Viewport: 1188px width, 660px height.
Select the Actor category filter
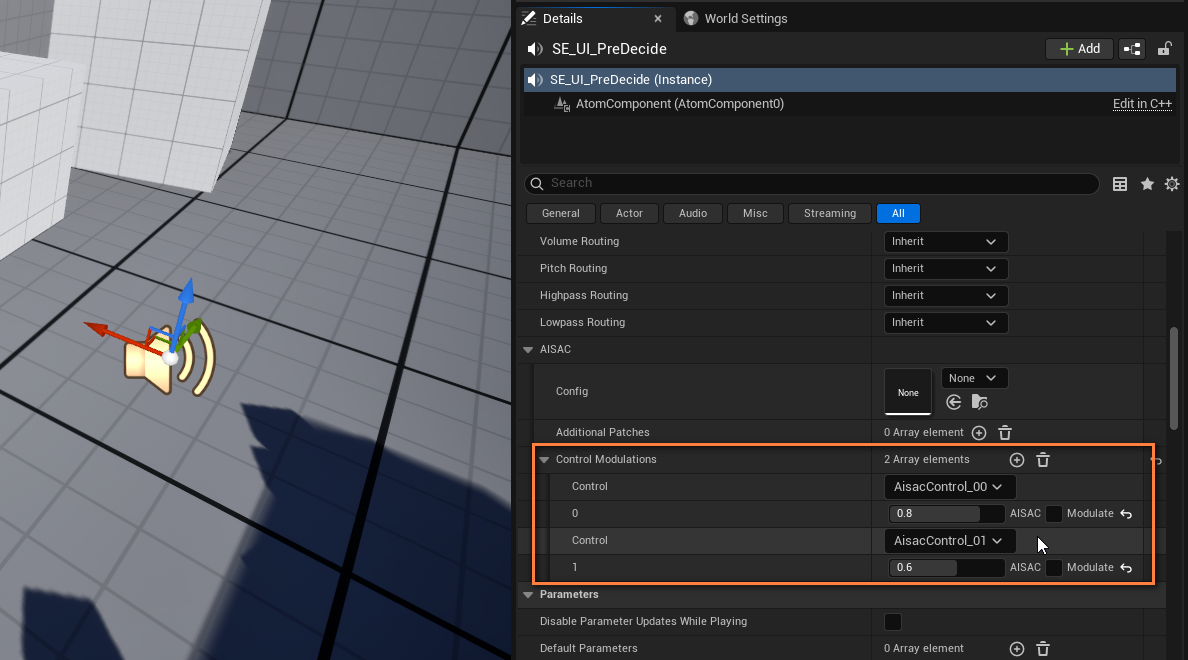pos(629,214)
